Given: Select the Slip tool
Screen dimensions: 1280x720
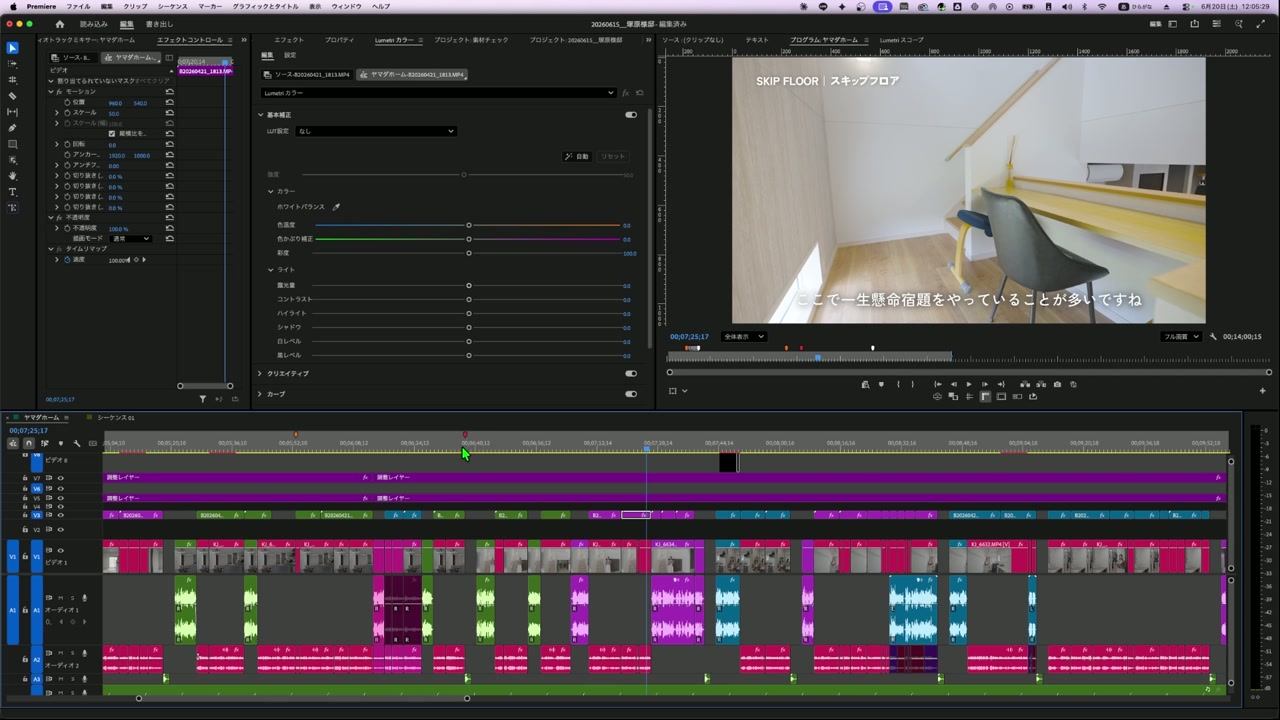Looking at the screenshot, I should click(13, 112).
